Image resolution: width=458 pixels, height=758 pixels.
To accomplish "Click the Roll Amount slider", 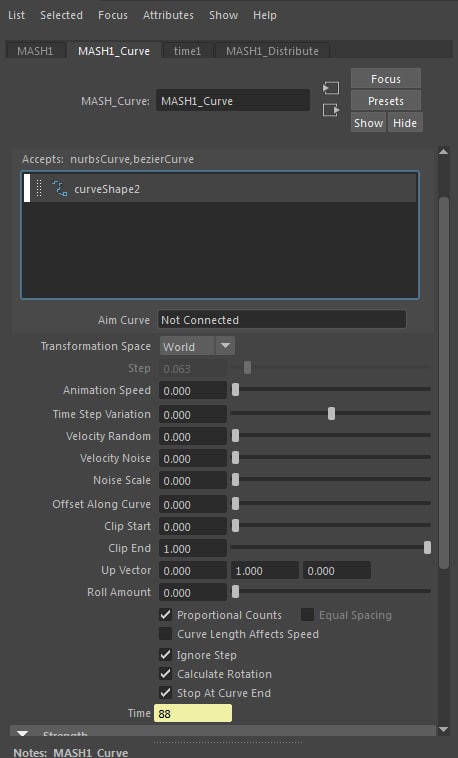I will click(330, 591).
